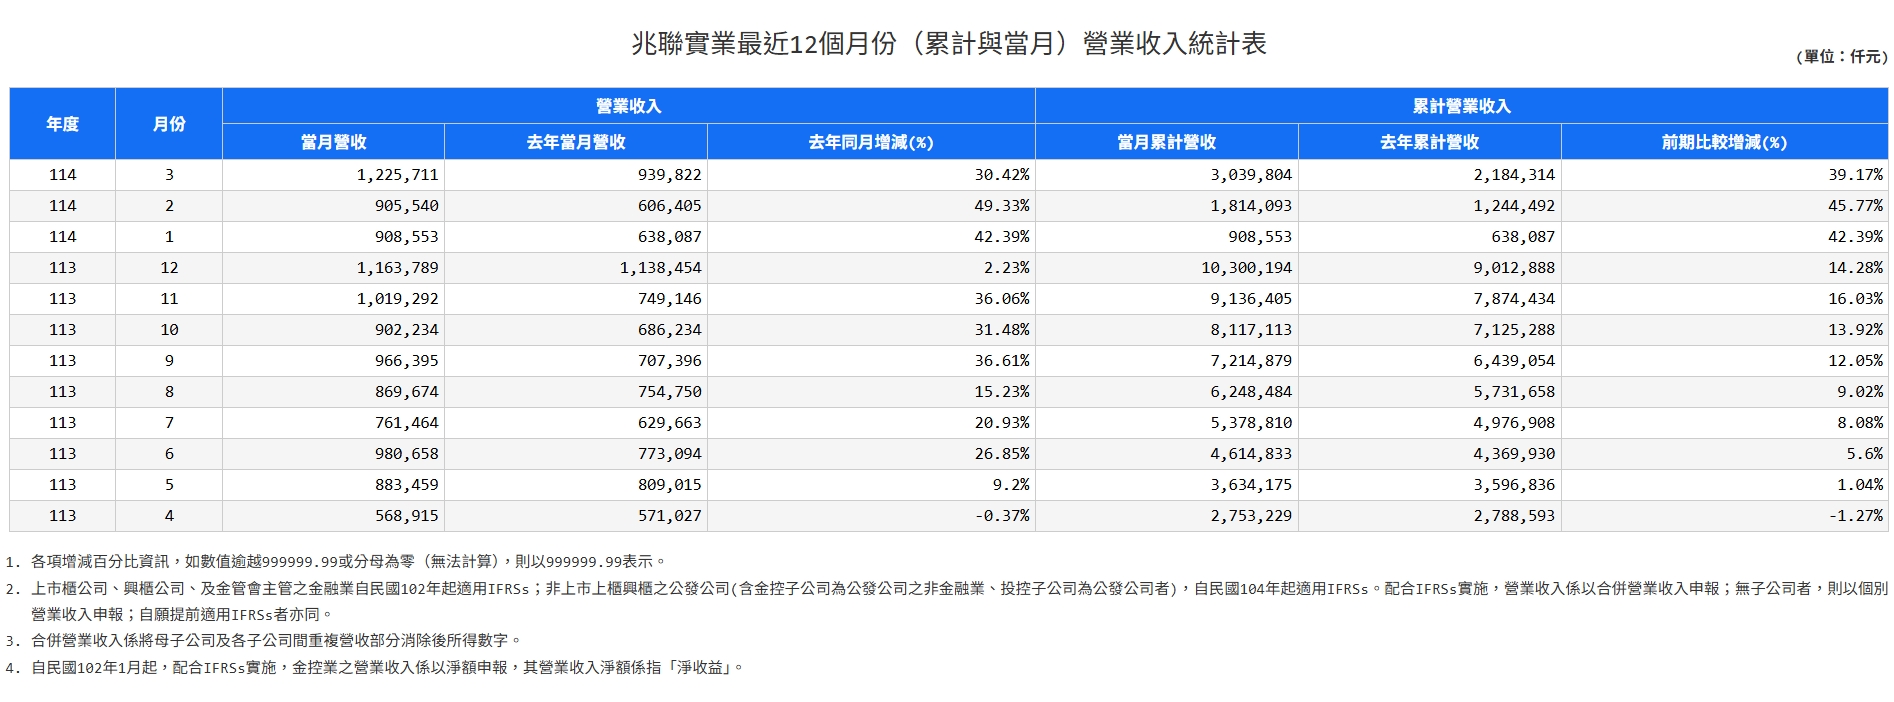Click the 當月營收 column header
This screenshot has width=1894, height=702.
click(333, 142)
